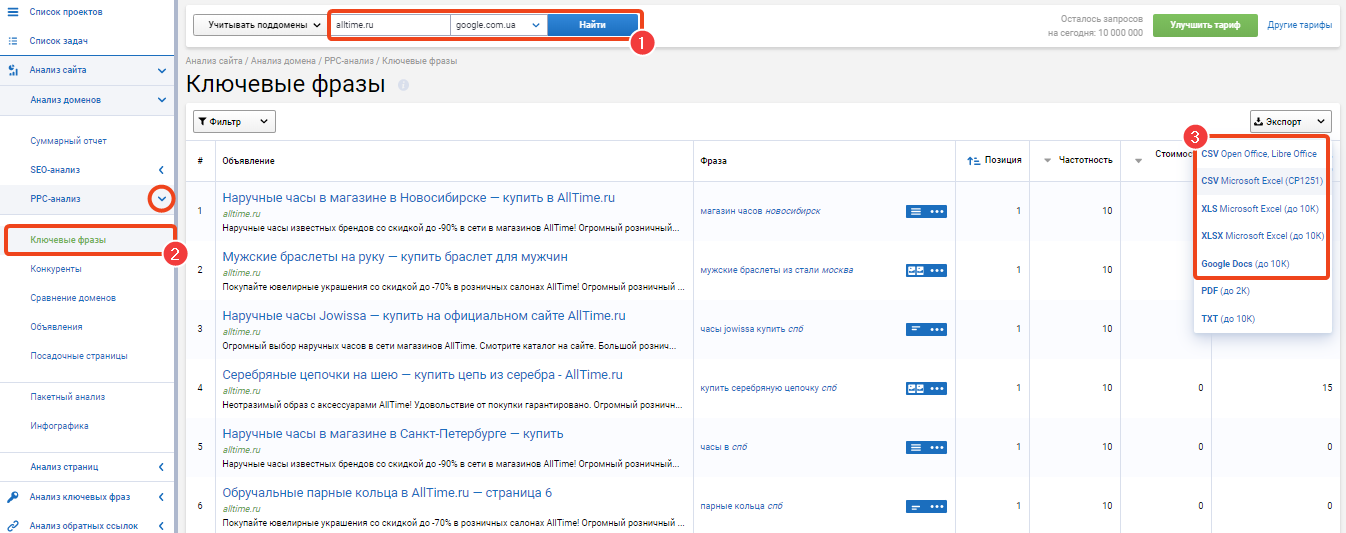Click the lines icon for 'магазин часов новосибирск'
This screenshot has width=1346, height=533.
click(916, 211)
